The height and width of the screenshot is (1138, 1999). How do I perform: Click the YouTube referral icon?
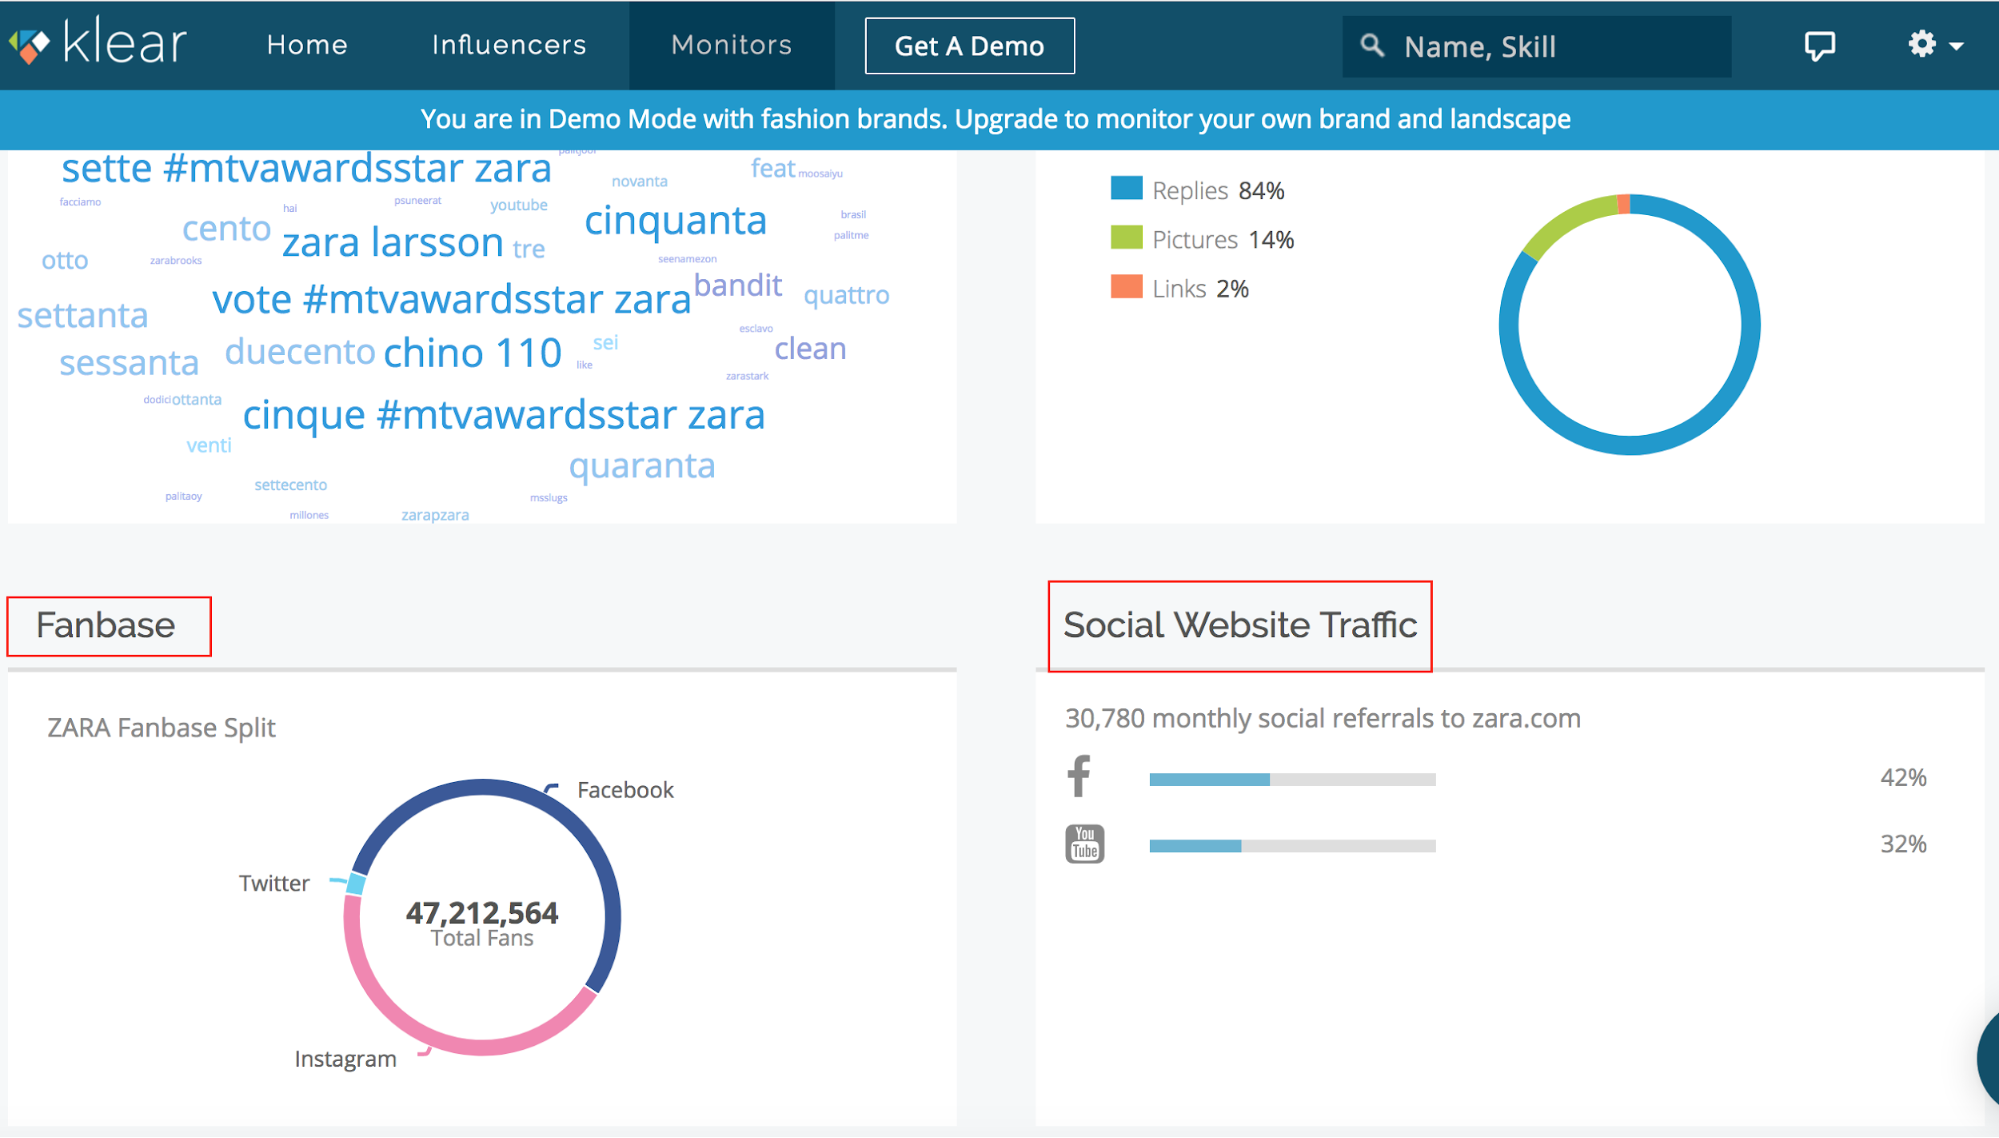pos(1085,844)
